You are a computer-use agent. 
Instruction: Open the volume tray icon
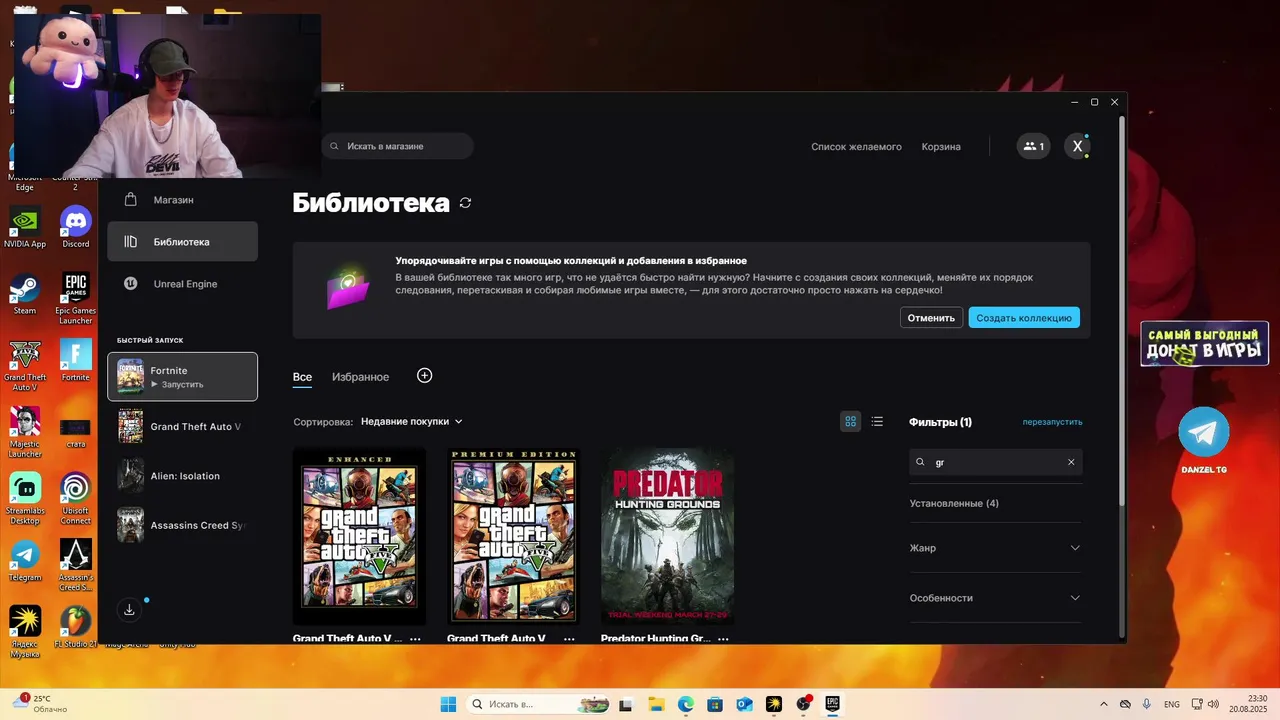click(x=1213, y=704)
